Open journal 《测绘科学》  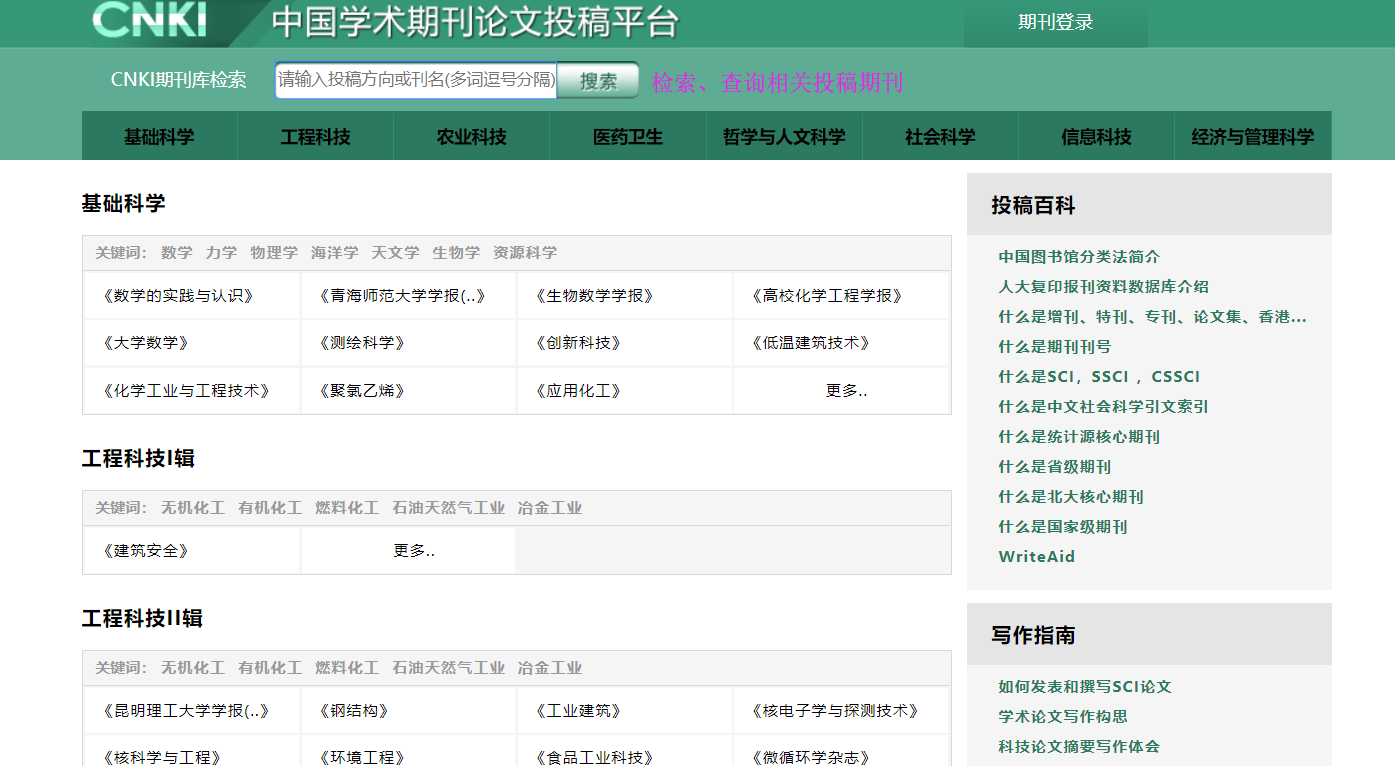[362, 343]
